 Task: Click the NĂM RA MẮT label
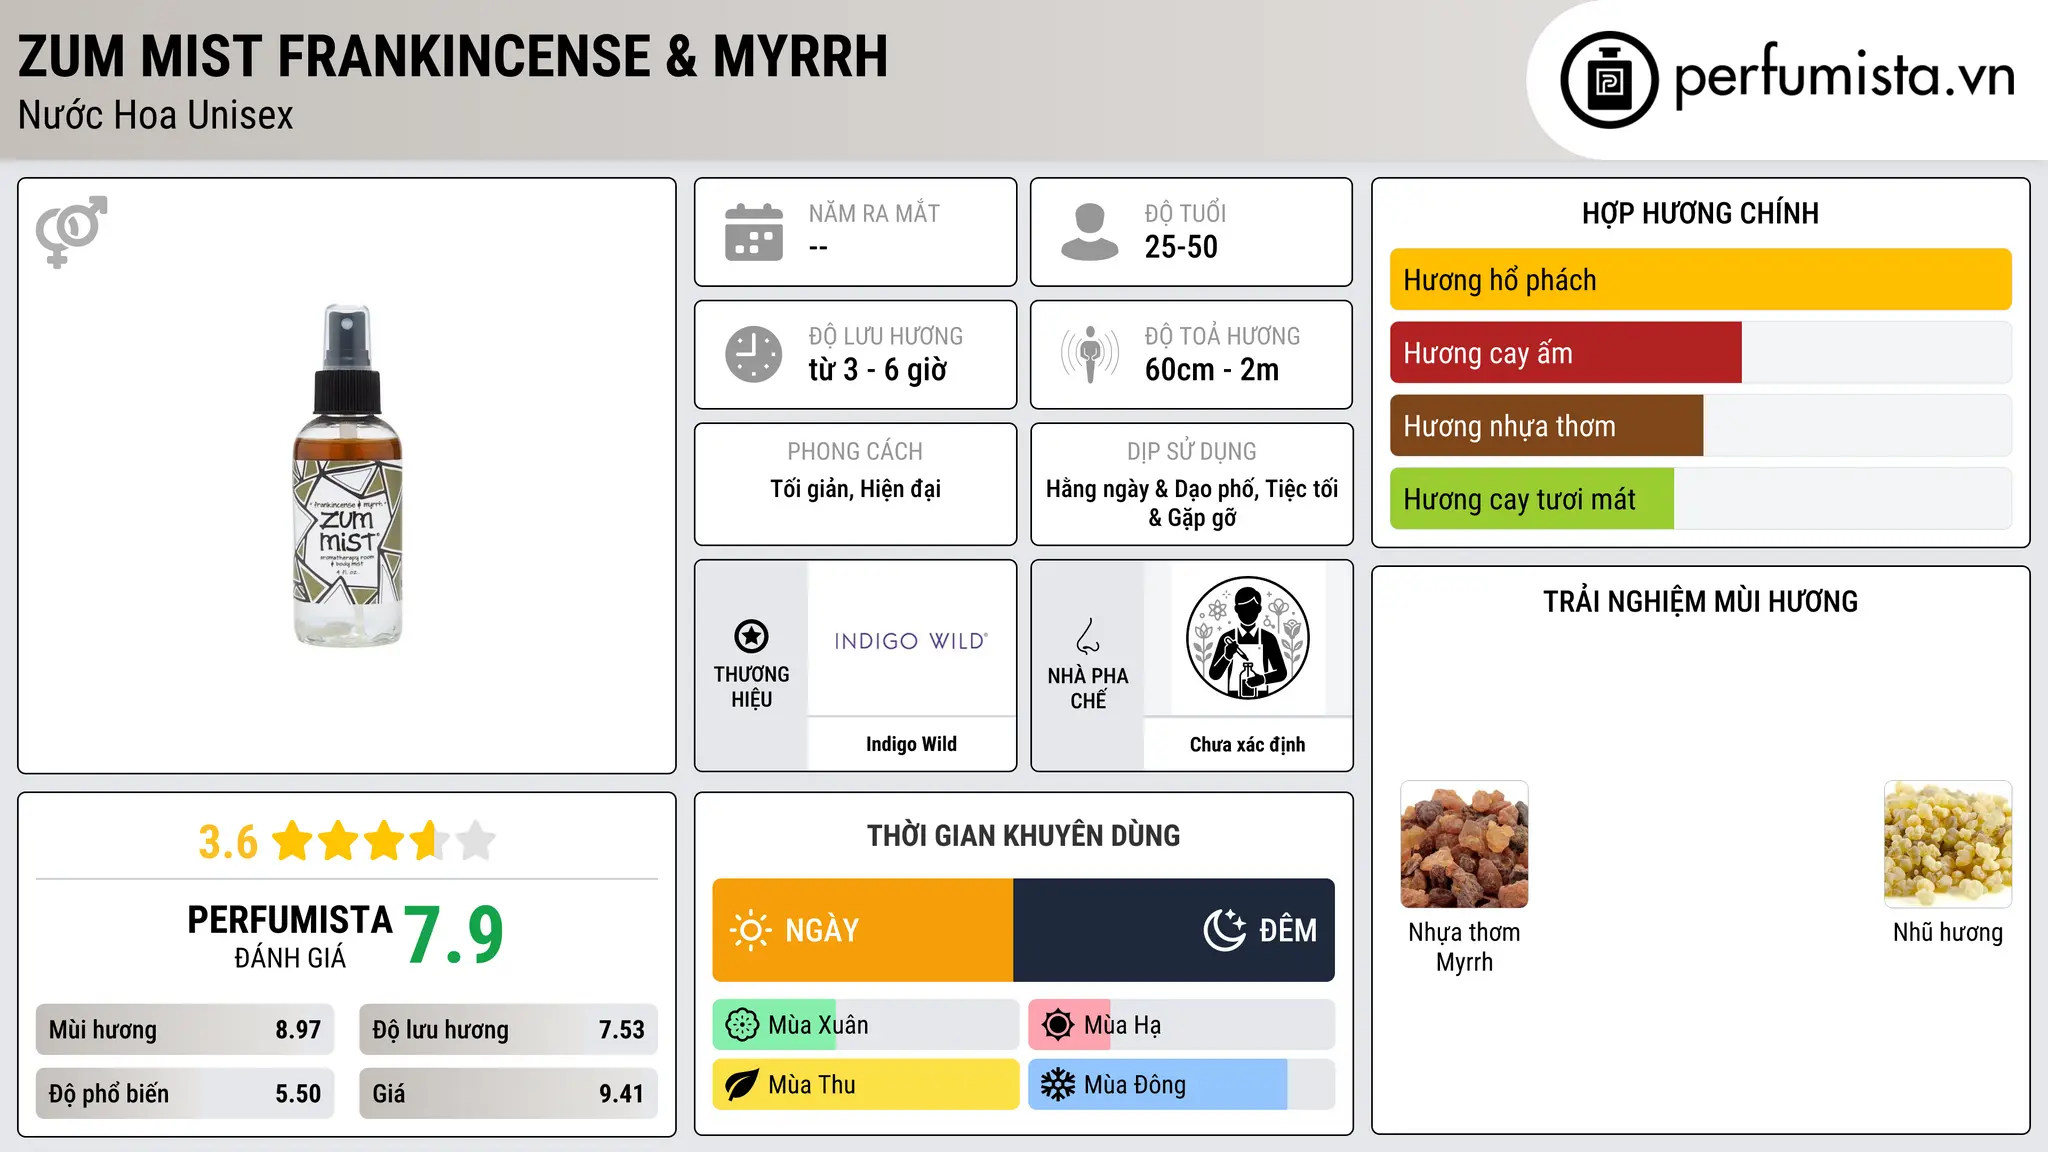pos(874,214)
